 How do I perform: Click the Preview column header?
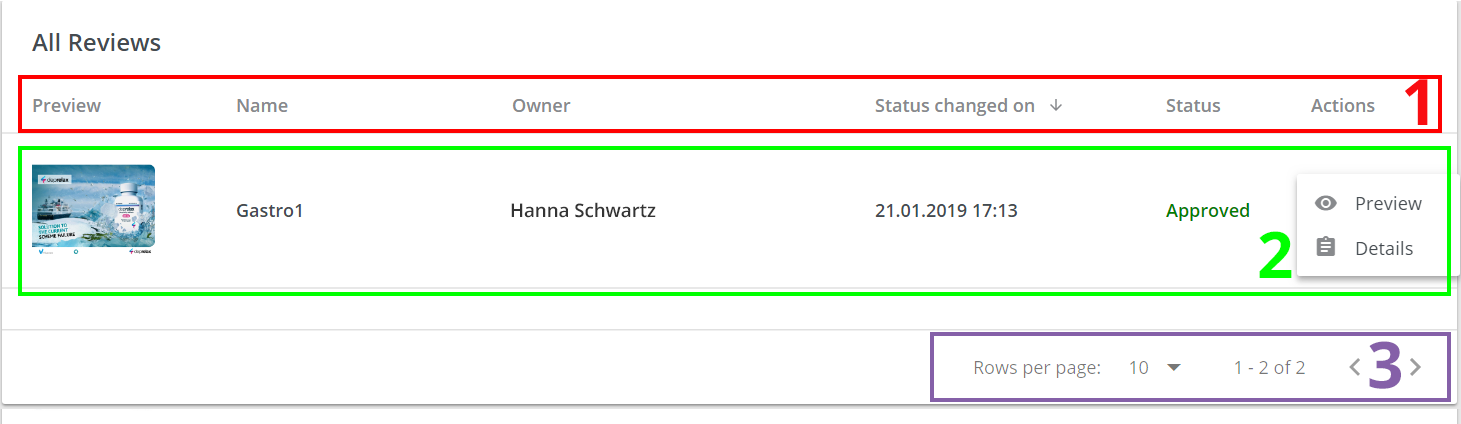tap(67, 105)
